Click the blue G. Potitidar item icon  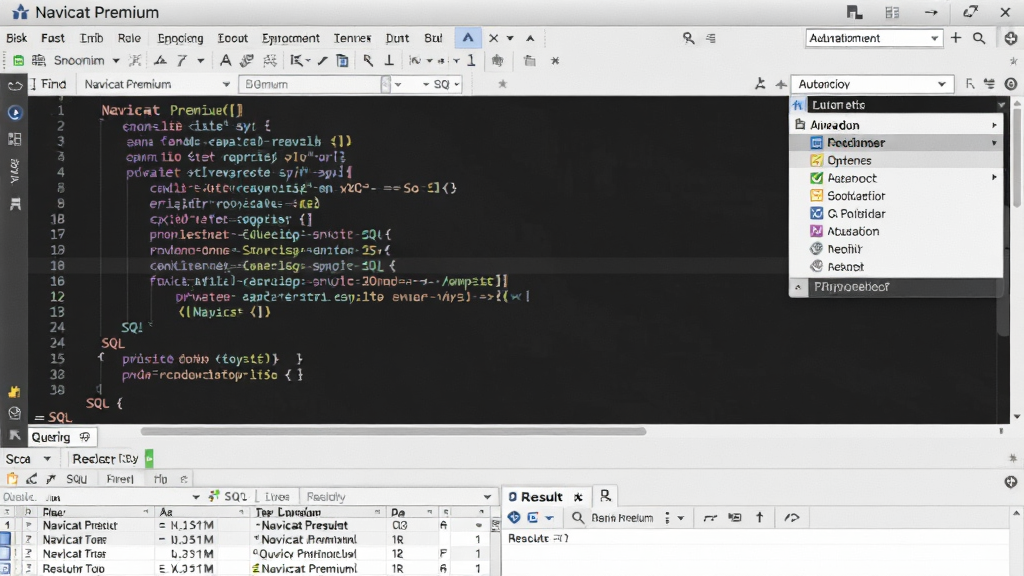(x=816, y=214)
